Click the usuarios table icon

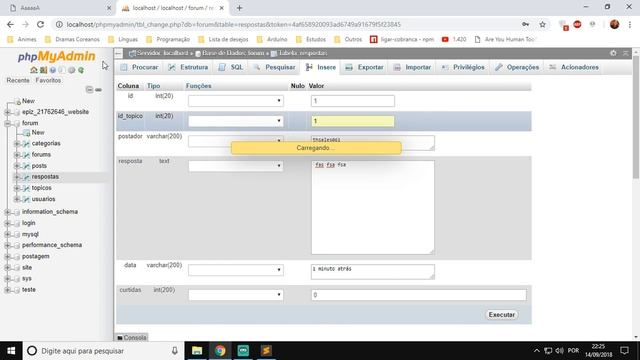coord(27,199)
